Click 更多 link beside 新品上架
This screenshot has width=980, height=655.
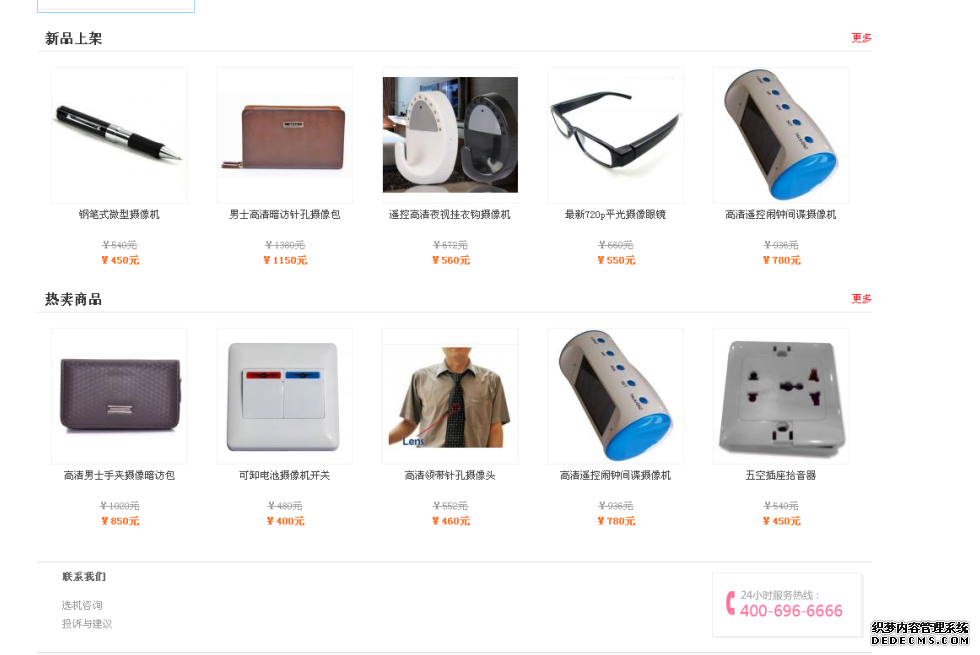pyautogui.click(x=861, y=38)
